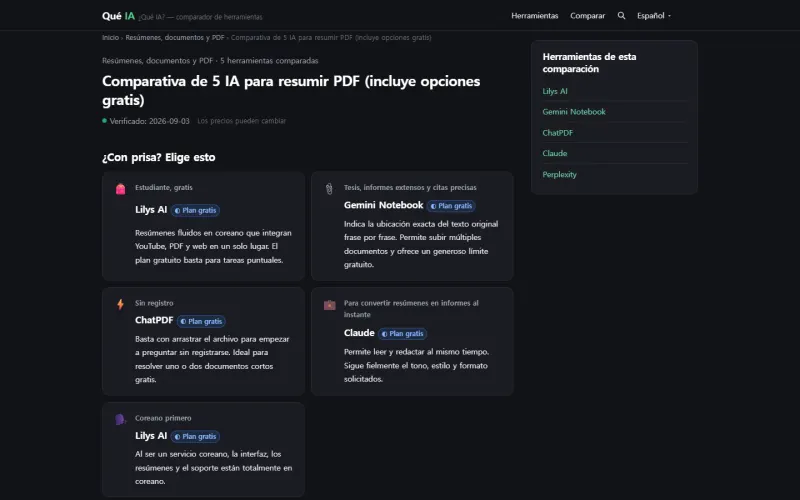The image size is (800, 500).
Task: Jump to Lilys AI in sidebar list
Action: click(555, 91)
